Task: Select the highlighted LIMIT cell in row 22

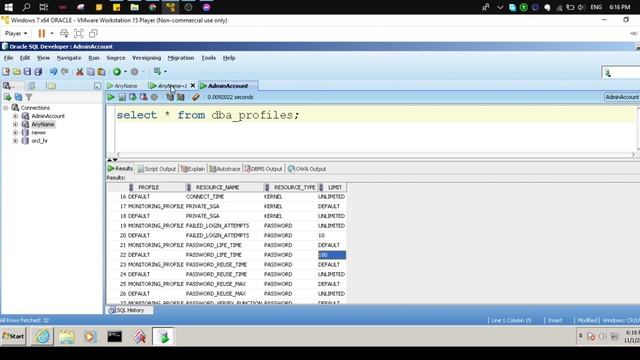Action: (332, 255)
